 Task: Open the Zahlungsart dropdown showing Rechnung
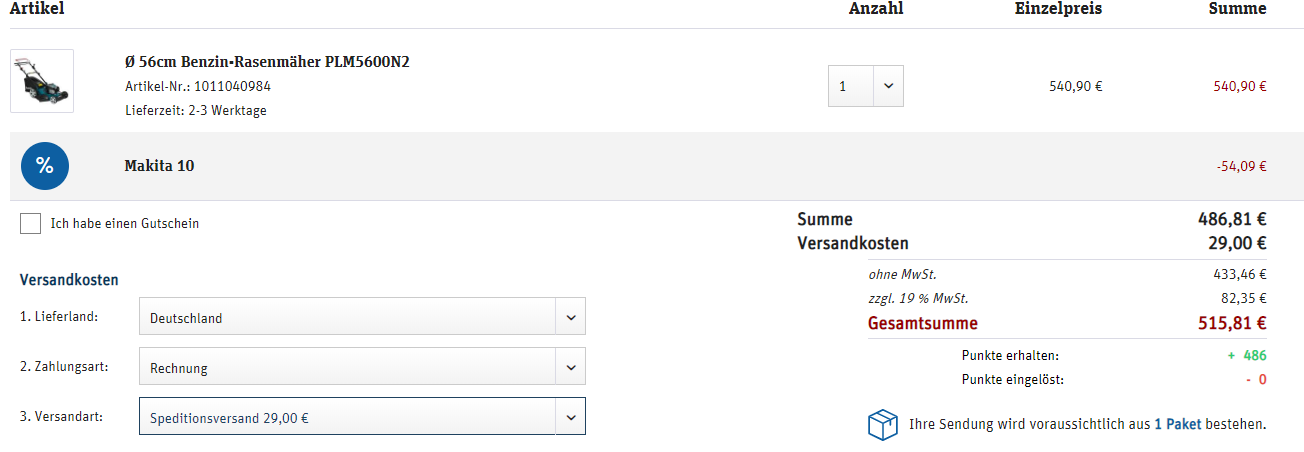click(x=362, y=367)
